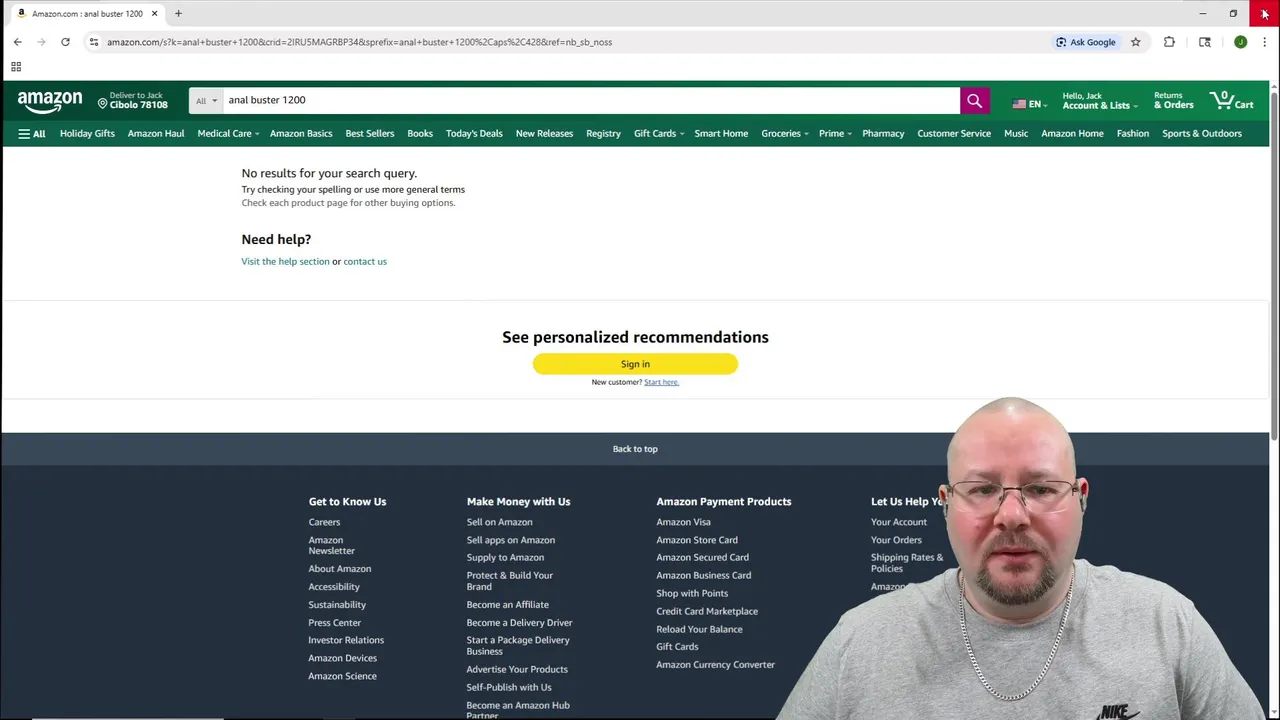Open the apps grid in bookmarks bar
Screen dimensions: 1280x720
tap(16, 67)
